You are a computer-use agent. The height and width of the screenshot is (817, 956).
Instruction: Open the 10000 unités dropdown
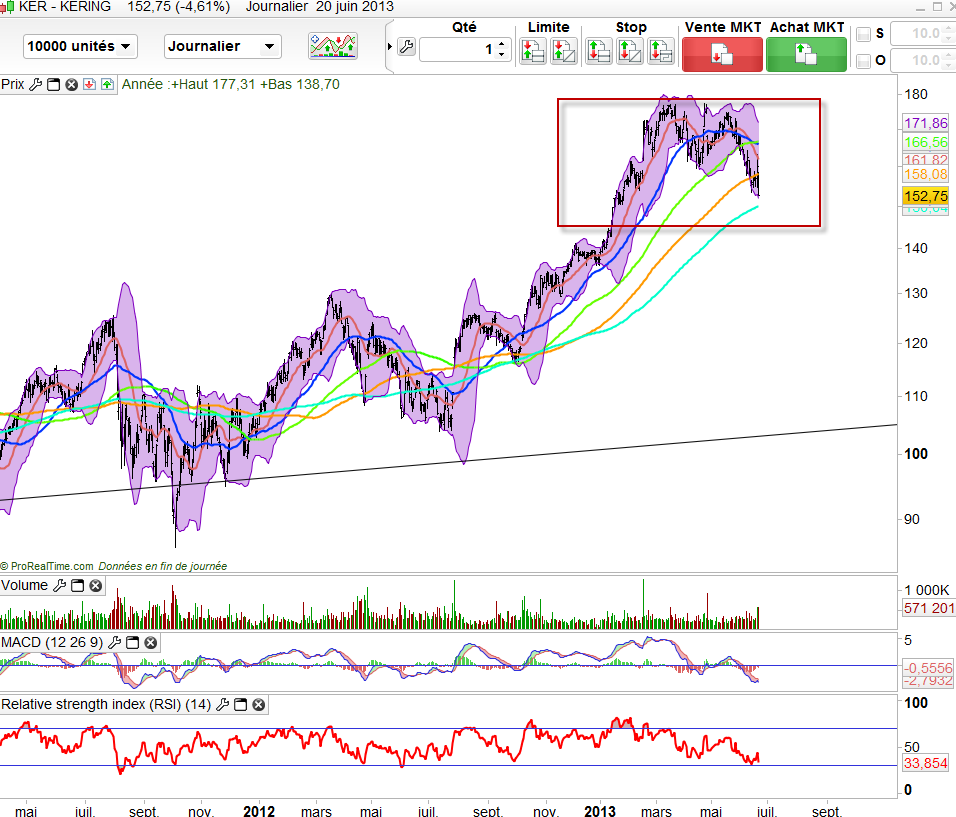pos(81,46)
